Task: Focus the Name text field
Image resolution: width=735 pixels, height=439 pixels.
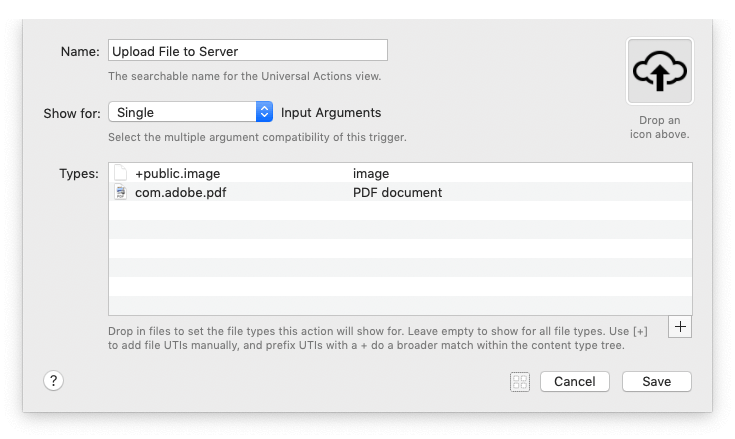Action: (x=247, y=50)
